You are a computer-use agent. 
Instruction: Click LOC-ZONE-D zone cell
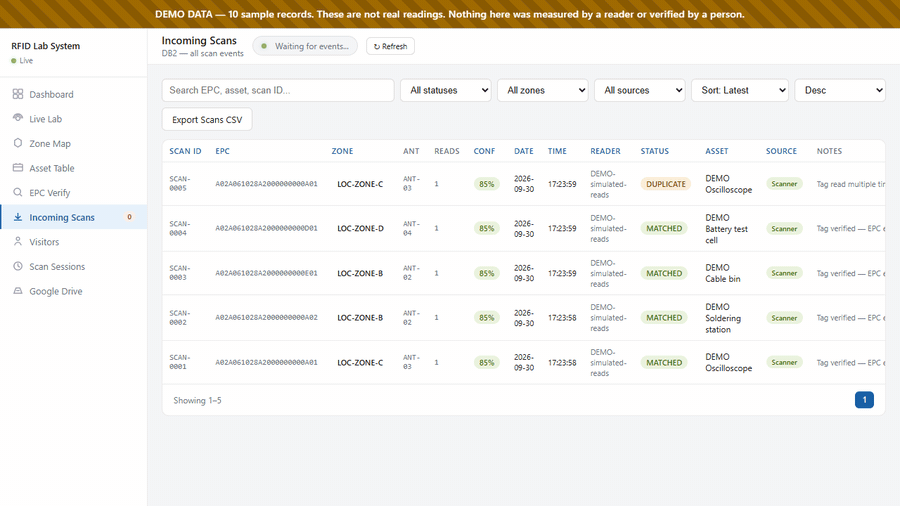click(360, 228)
